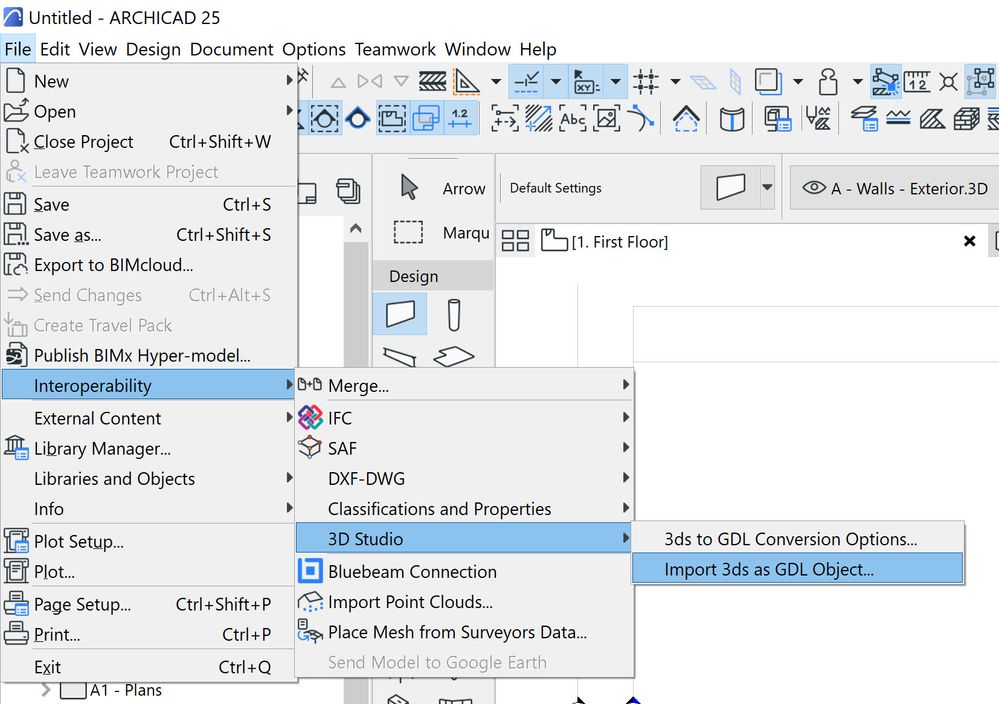Open Library Manager… from File menu
Viewport: 999px width, 704px height.
click(x=148, y=449)
